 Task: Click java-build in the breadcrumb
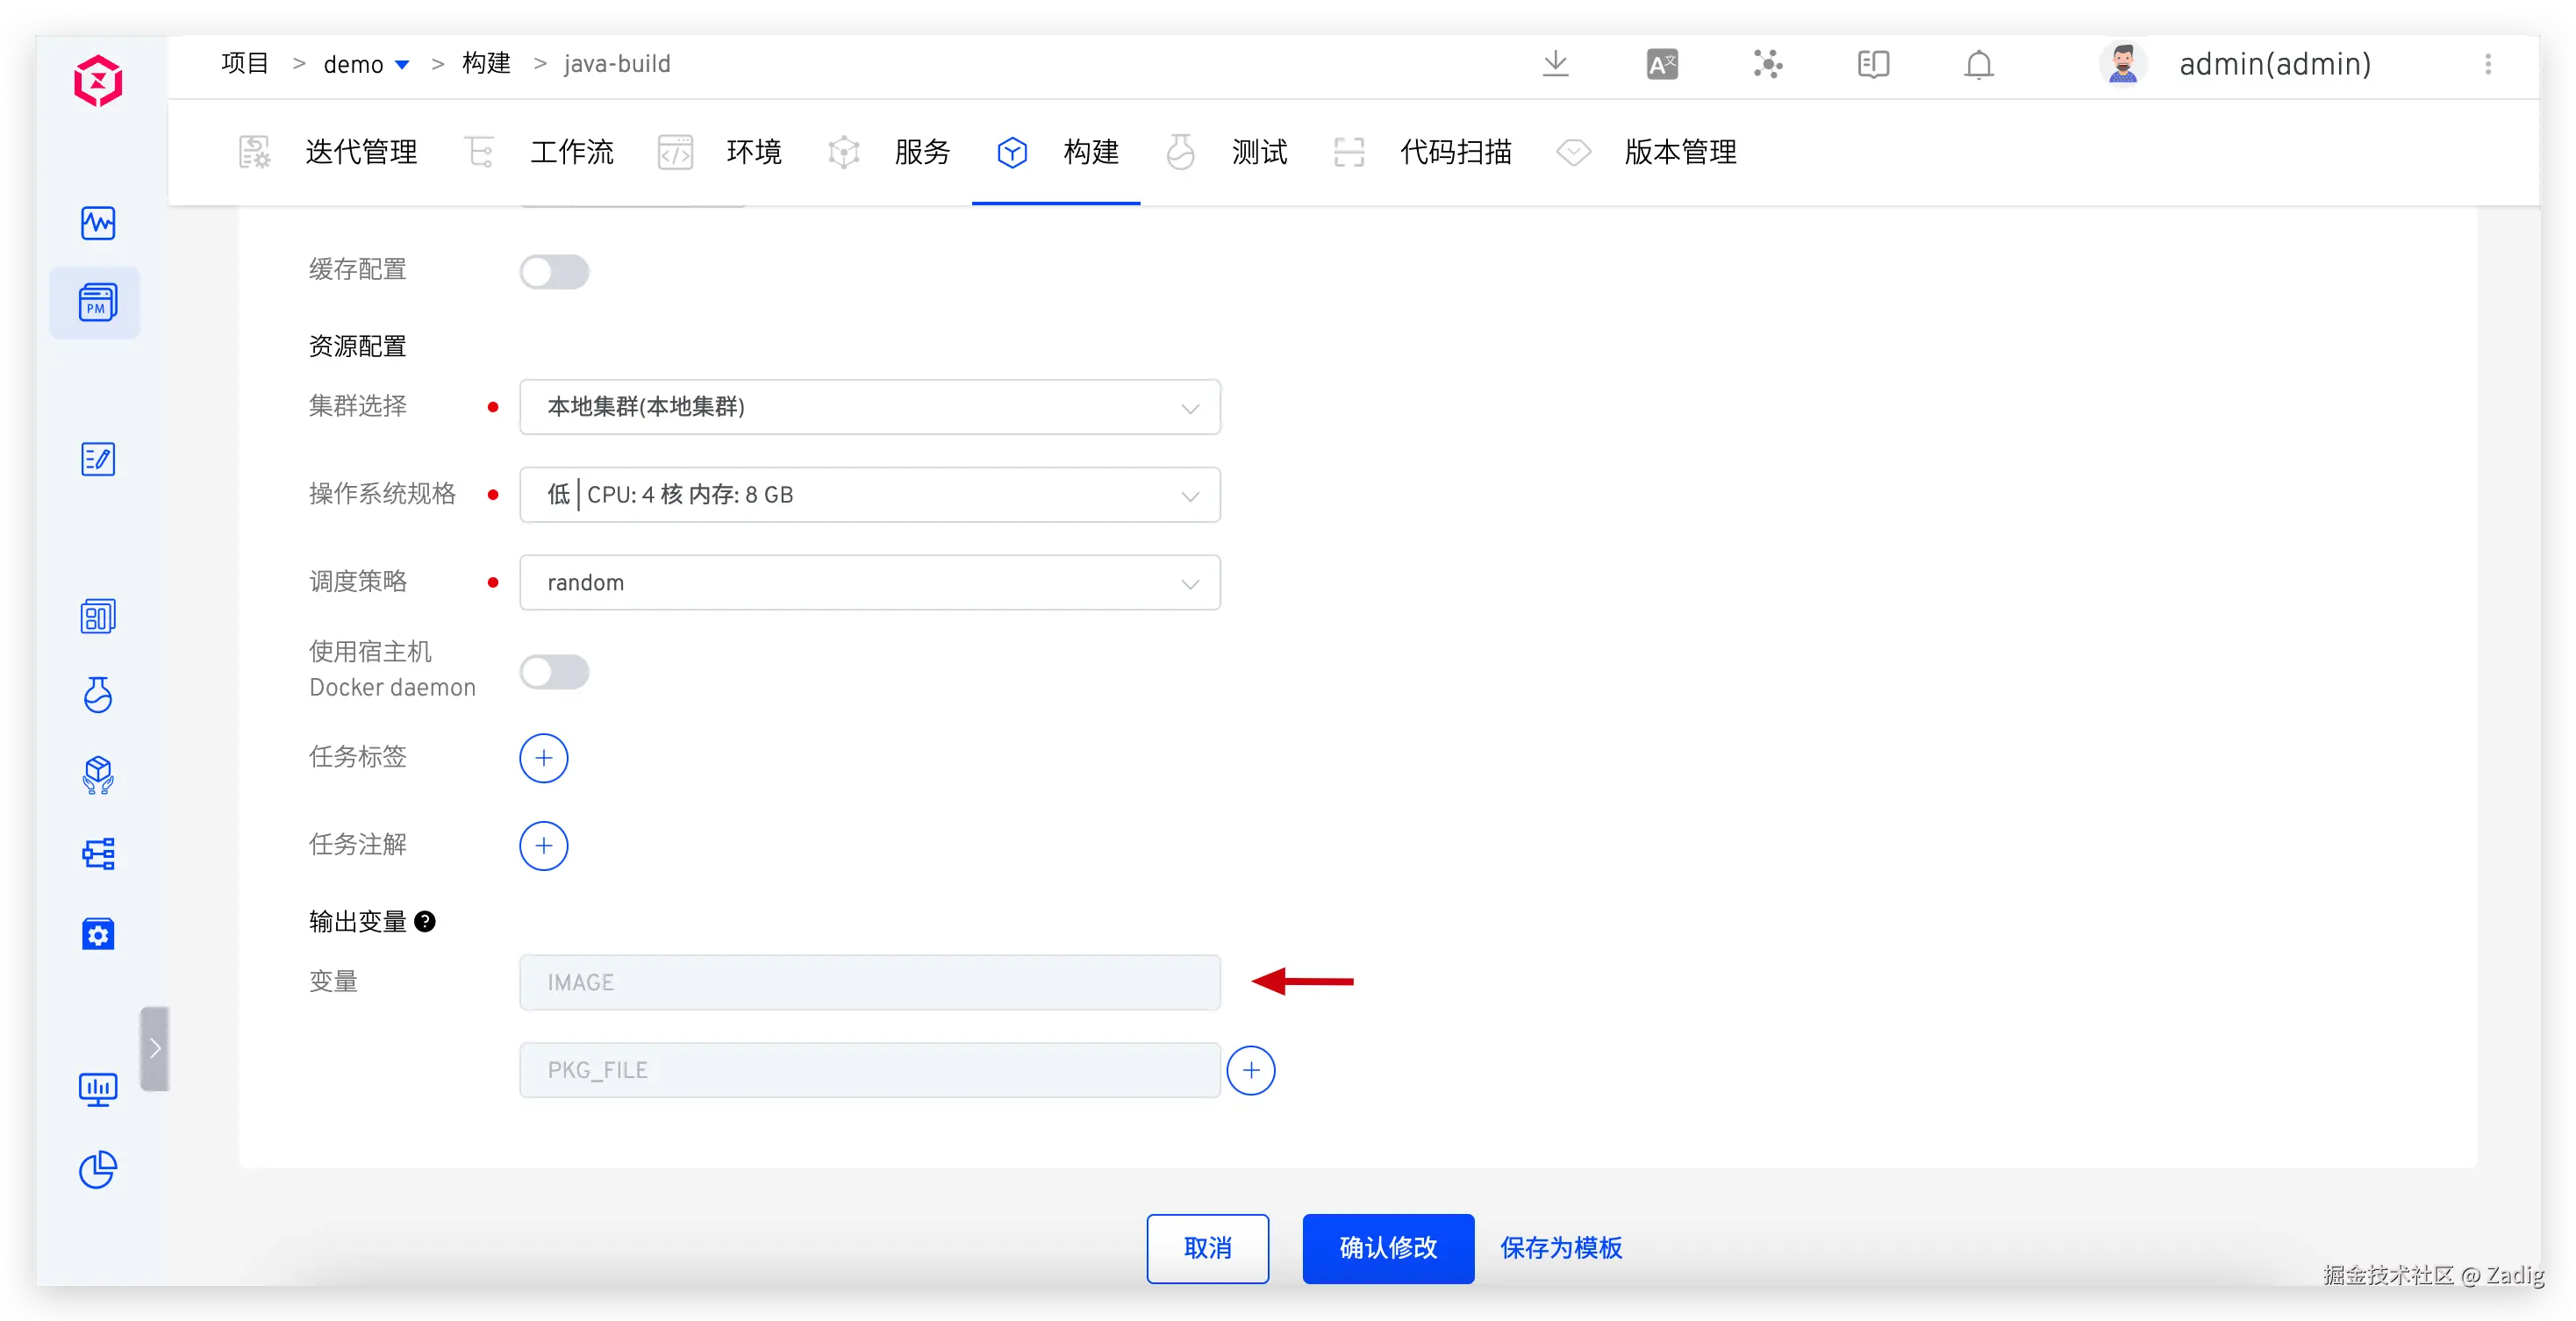(x=617, y=64)
